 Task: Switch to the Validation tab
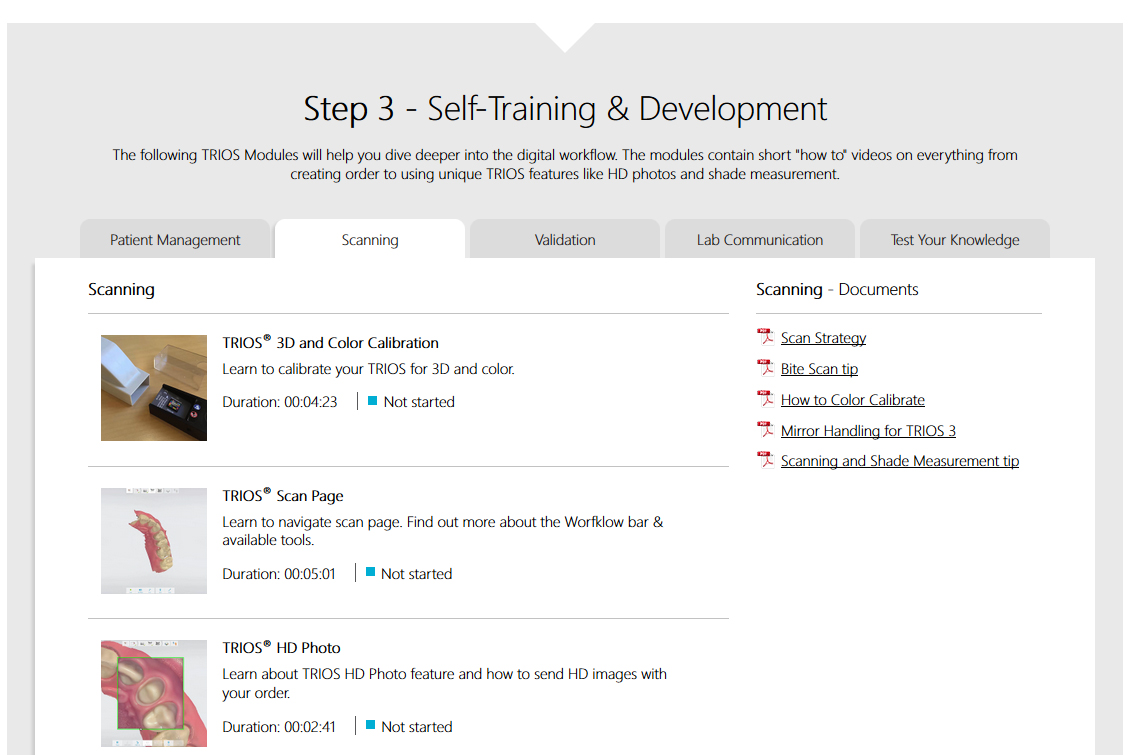[x=565, y=240]
